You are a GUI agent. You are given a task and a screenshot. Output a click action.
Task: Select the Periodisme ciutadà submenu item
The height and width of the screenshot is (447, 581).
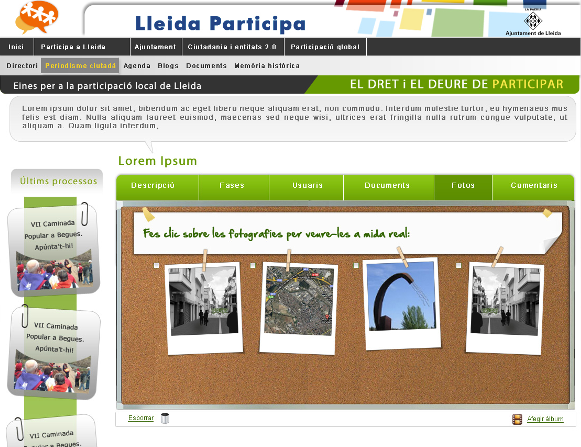point(80,66)
